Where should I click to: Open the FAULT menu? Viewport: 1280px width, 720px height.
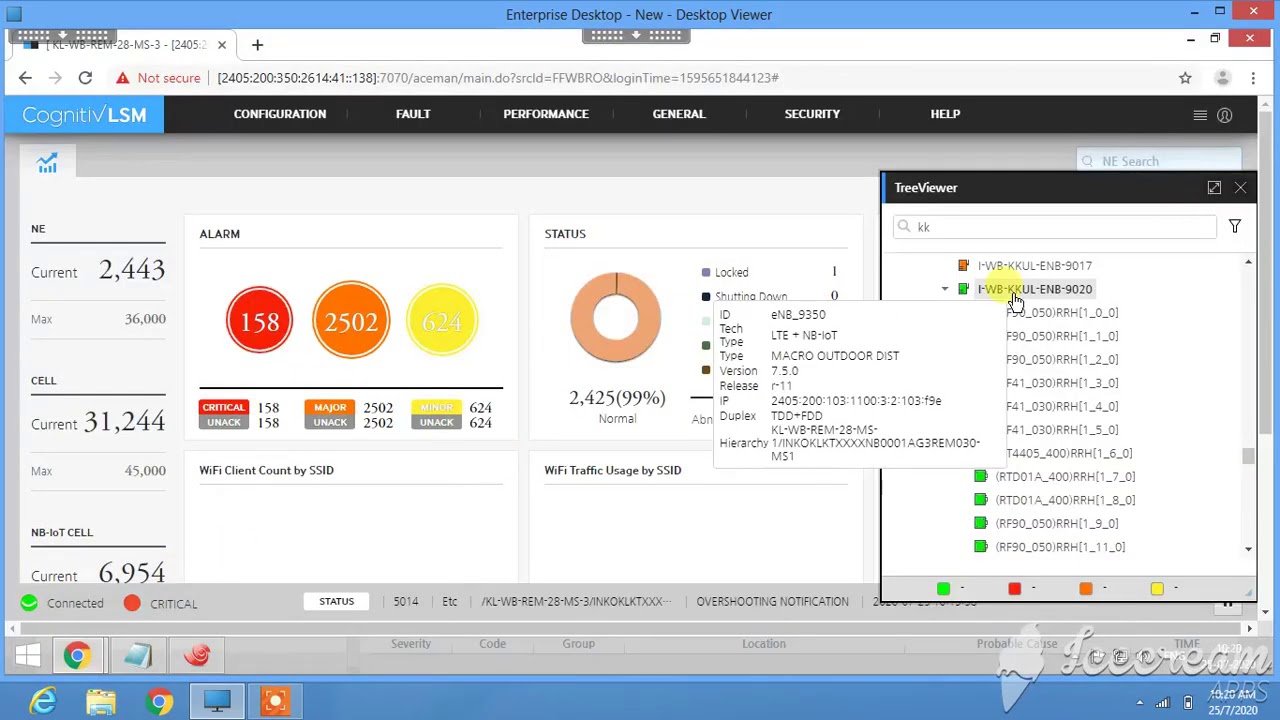413,114
